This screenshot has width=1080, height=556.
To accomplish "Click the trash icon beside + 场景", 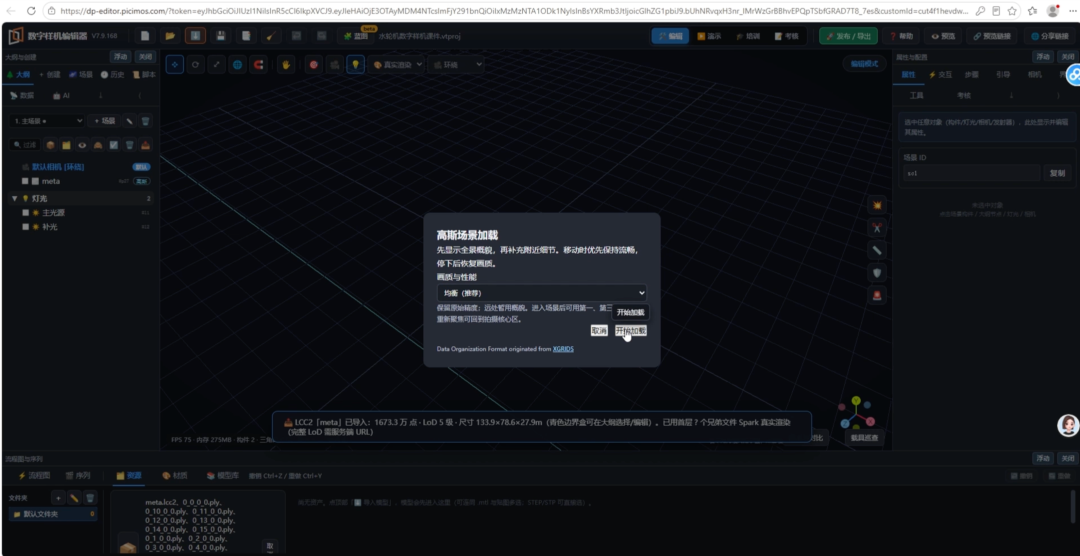I will click(x=145, y=121).
